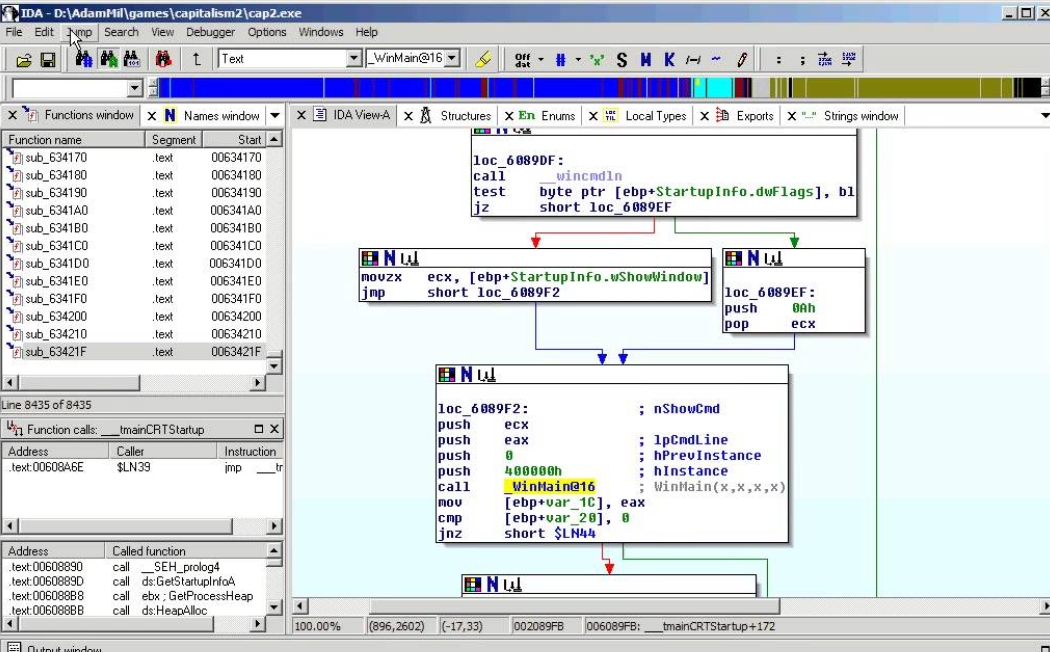Click the yellow highlighter icon in toolbar
Image resolution: width=1050 pixels, height=652 pixels.
tap(484, 60)
